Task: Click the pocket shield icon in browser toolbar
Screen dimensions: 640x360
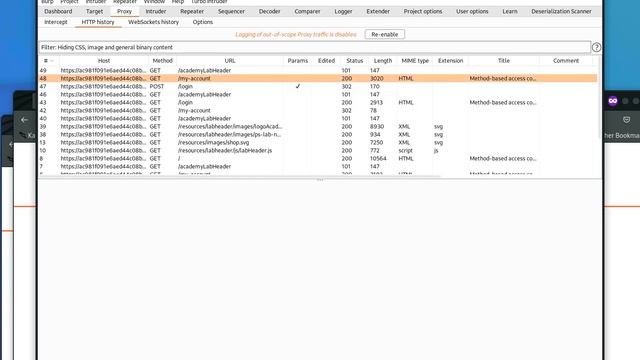Action: pyautogui.click(x=627, y=120)
